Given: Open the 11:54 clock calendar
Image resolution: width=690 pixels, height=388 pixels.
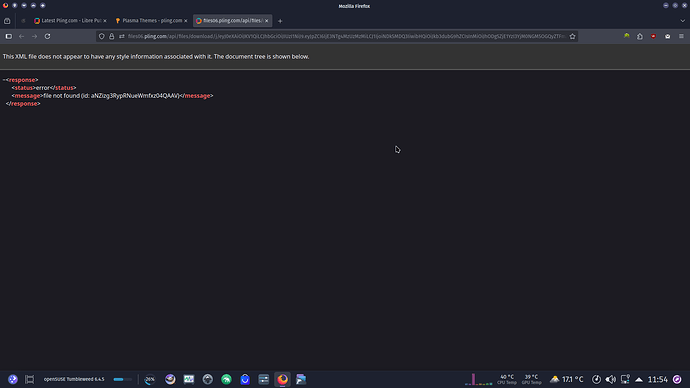Looking at the screenshot, I should pyautogui.click(x=658, y=379).
